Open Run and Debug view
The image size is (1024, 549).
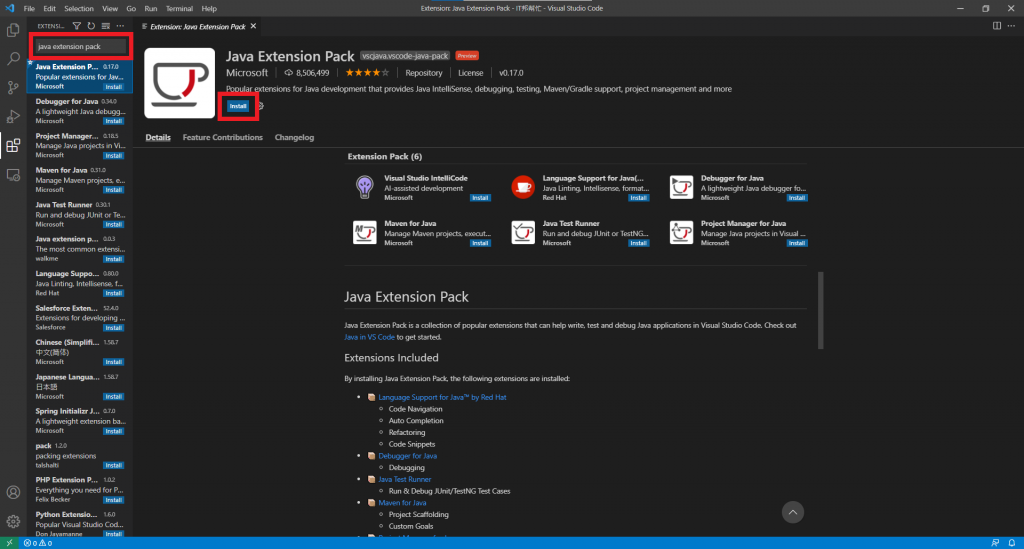(x=13, y=116)
